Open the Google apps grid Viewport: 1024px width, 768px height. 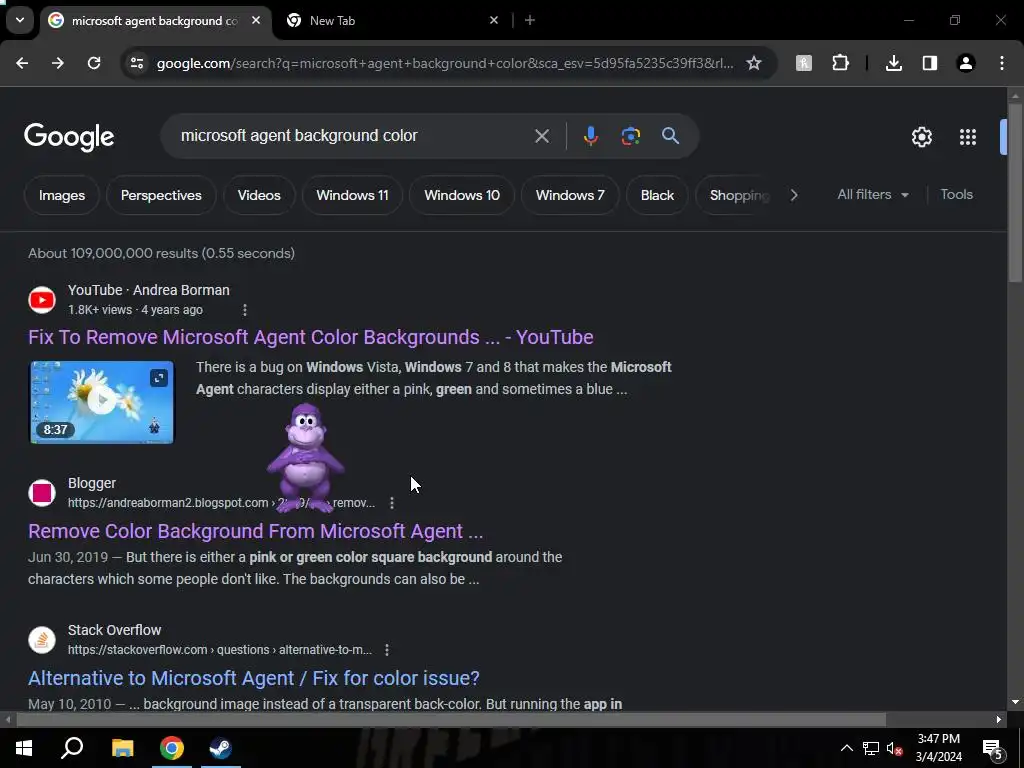[968, 137]
